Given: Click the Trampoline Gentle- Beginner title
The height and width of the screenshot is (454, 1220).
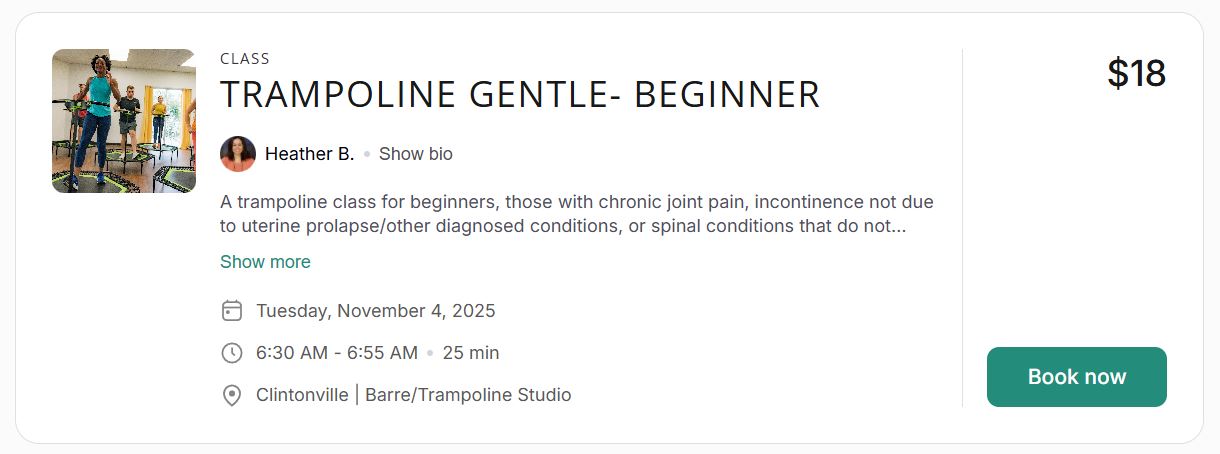Looking at the screenshot, I should point(519,95).
